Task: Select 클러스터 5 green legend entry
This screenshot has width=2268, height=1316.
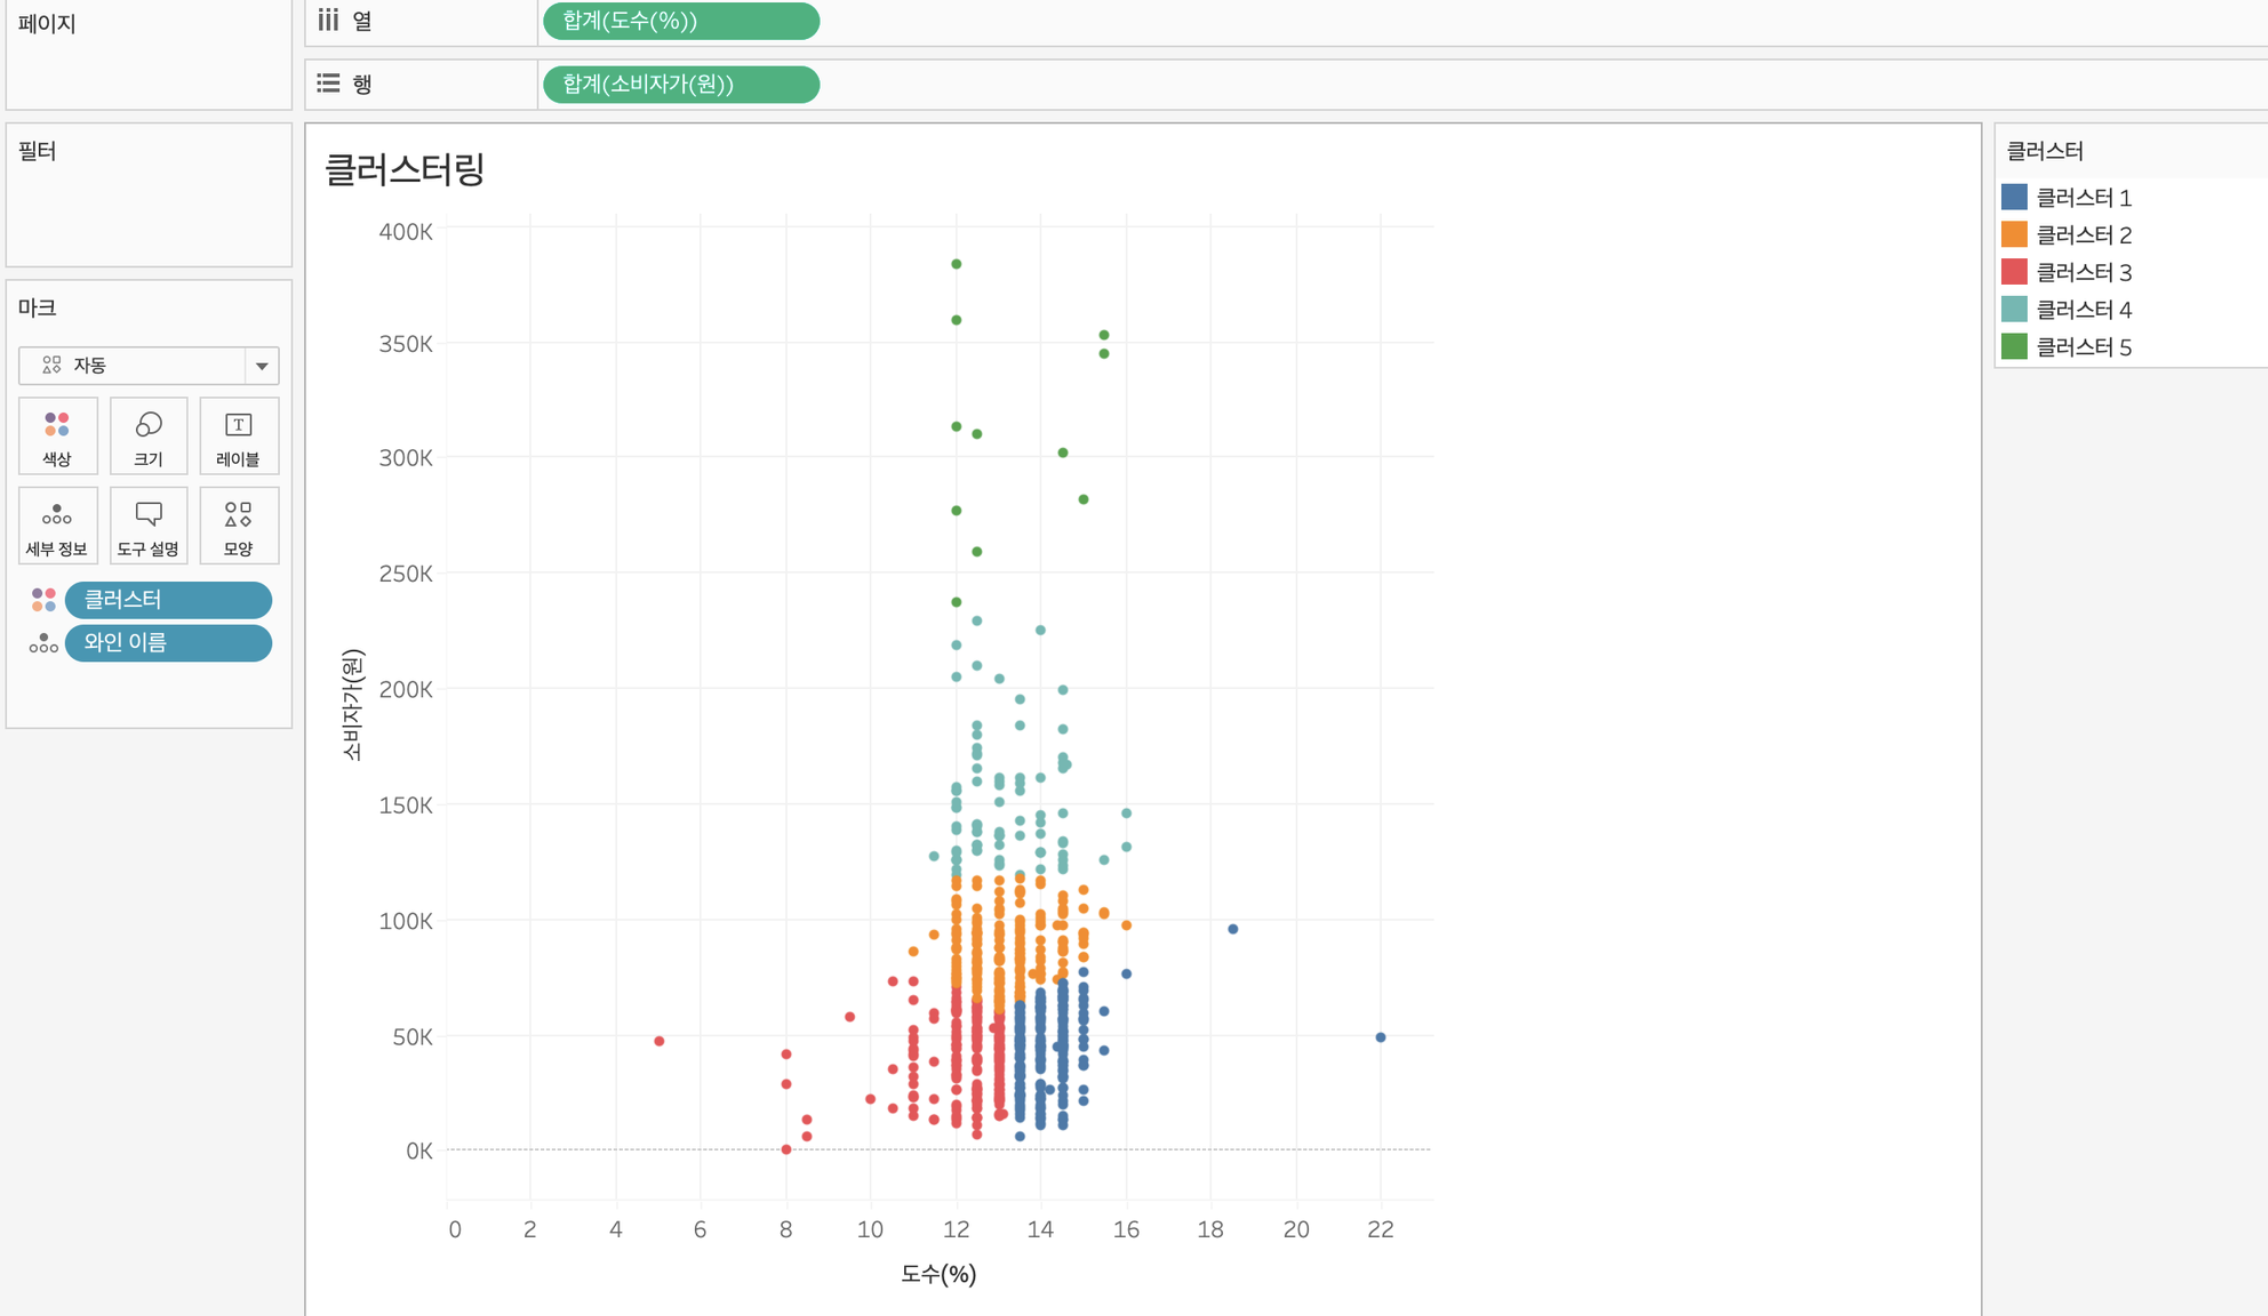Action: (x=2083, y=347)
